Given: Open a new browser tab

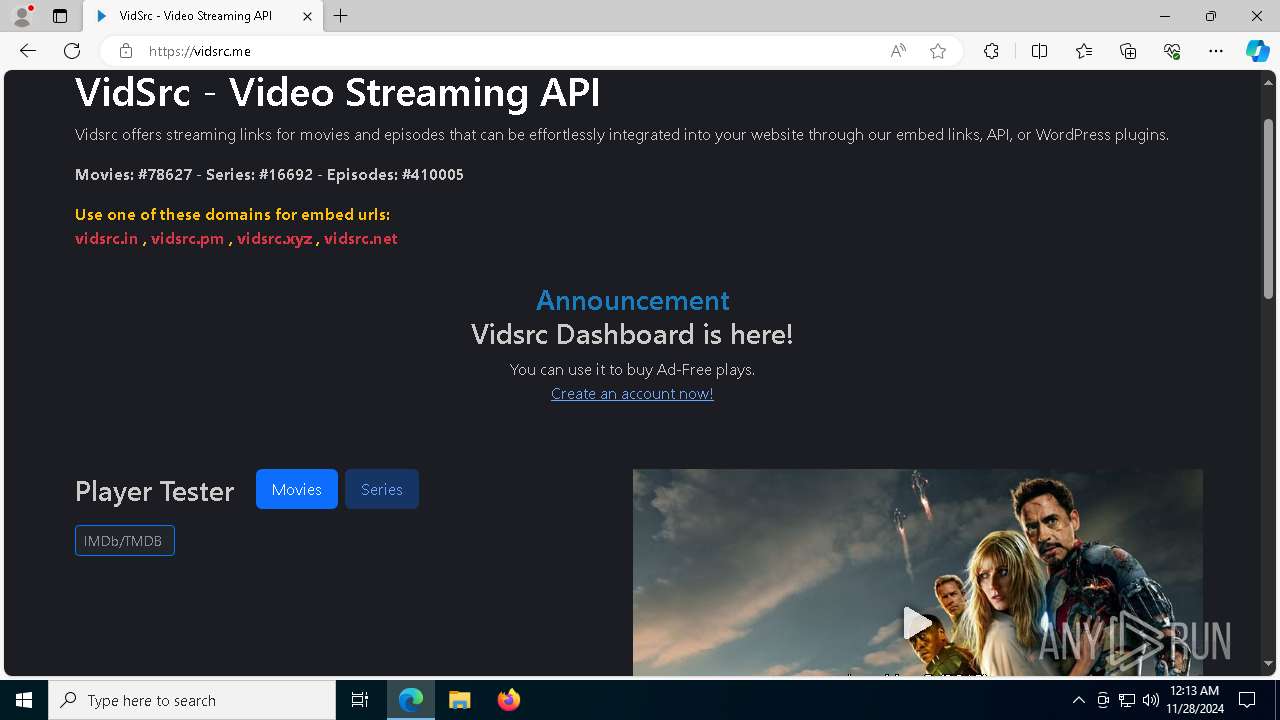Looking at the screenshot, I should pos(341,16).
